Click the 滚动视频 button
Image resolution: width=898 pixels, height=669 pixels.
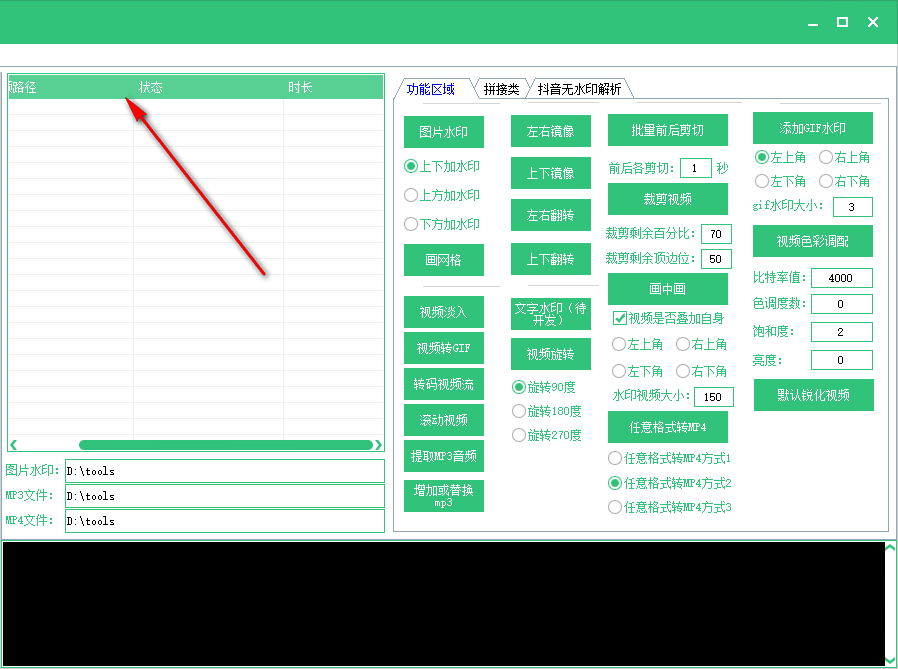coord(444,420)
